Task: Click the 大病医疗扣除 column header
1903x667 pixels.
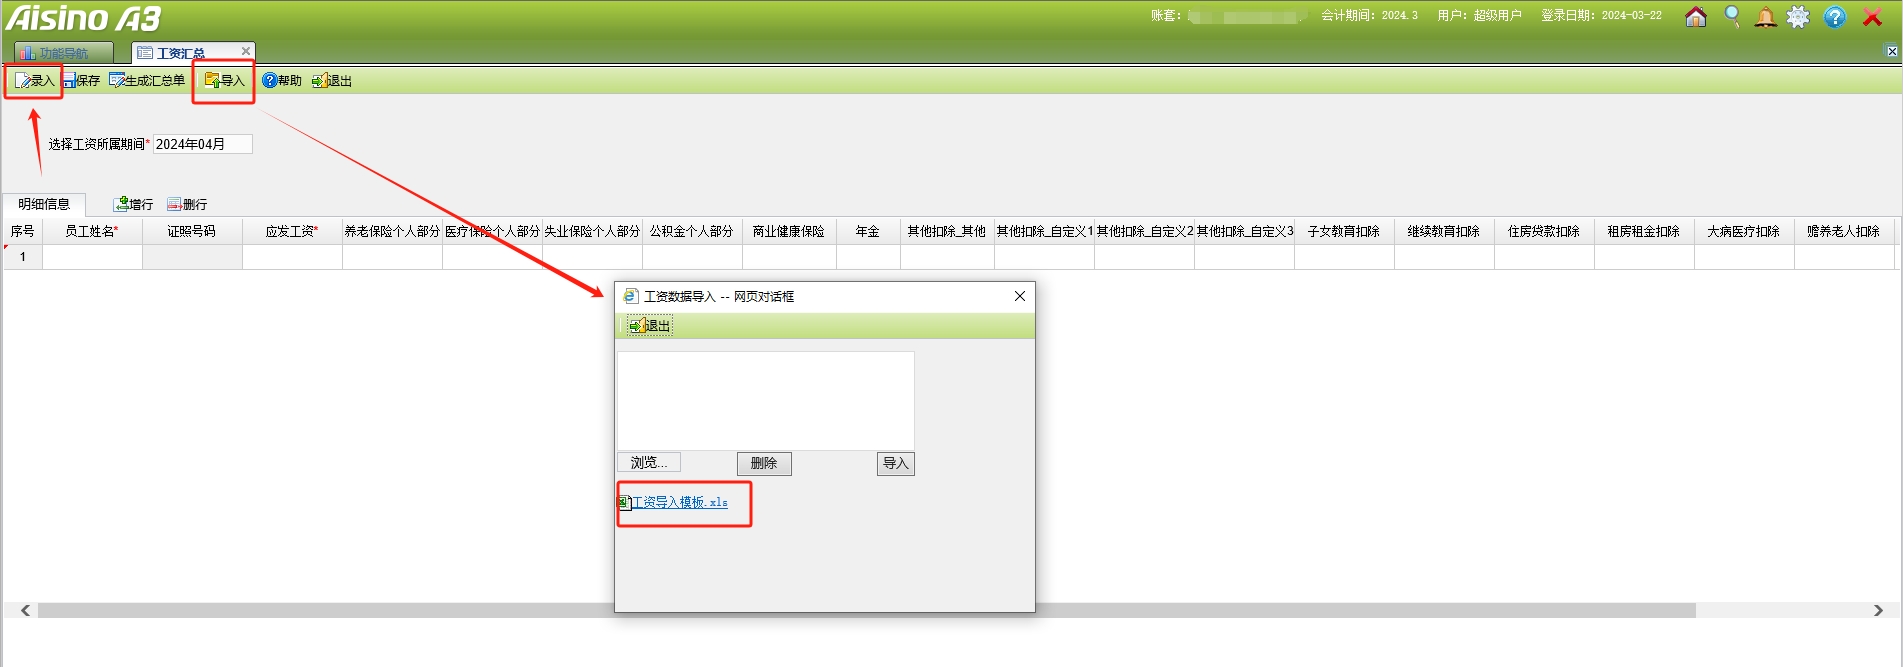Action: coord(1745,231)
